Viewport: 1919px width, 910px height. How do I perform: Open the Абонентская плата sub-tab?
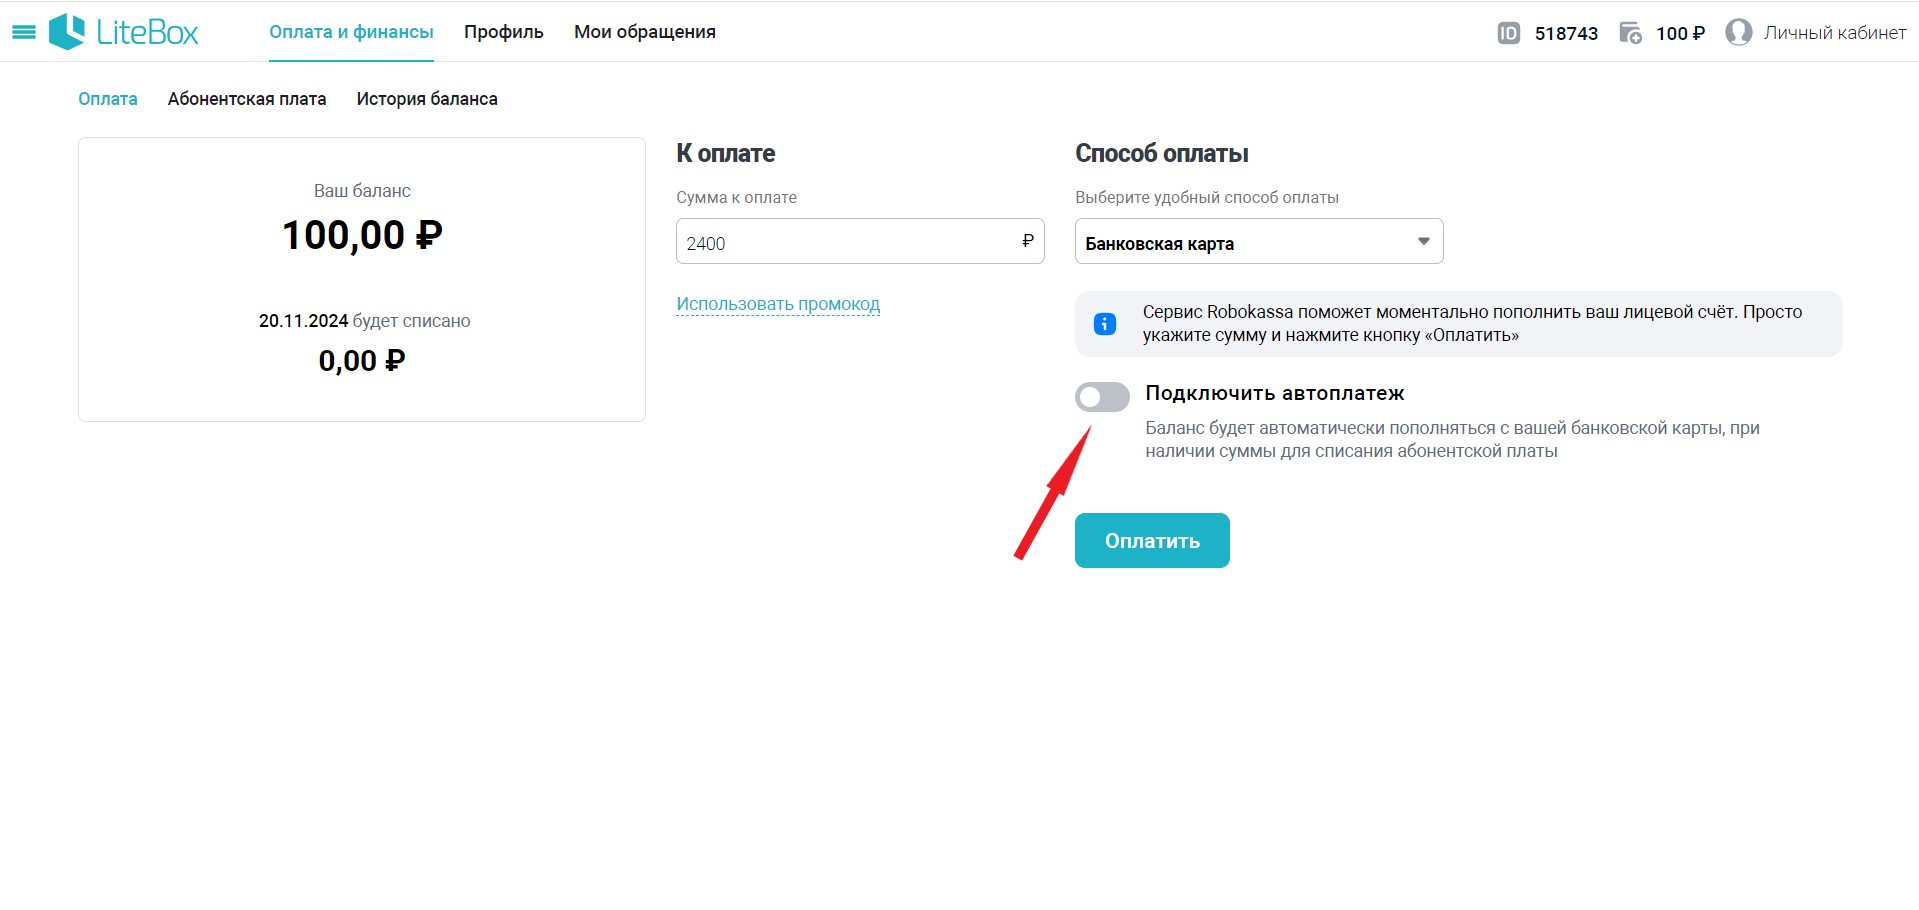(x=247, y=99)
